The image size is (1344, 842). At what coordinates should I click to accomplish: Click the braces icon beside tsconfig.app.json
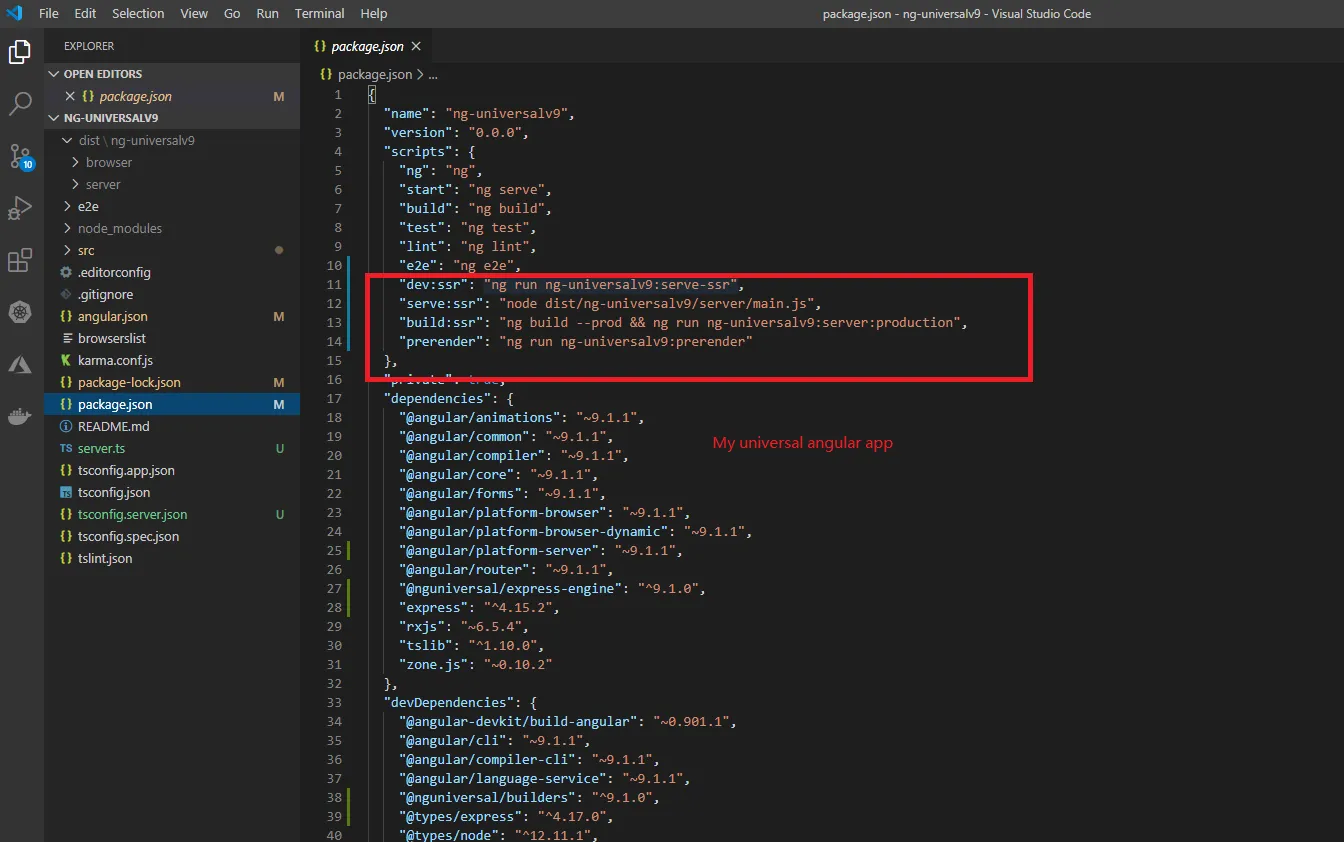(x=66, y=471)
